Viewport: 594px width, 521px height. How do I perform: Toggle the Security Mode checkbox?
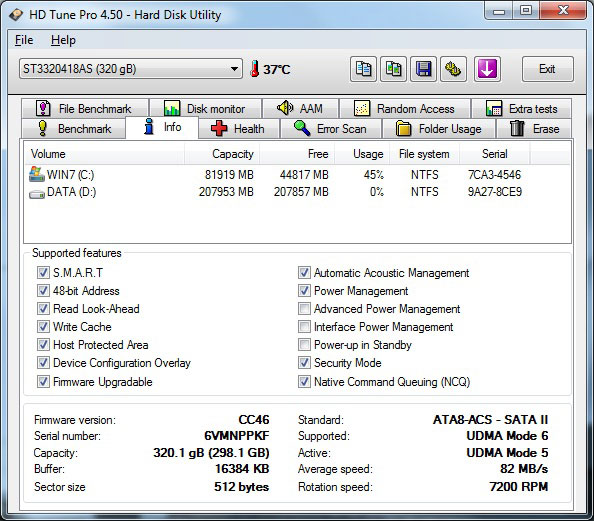304,363
